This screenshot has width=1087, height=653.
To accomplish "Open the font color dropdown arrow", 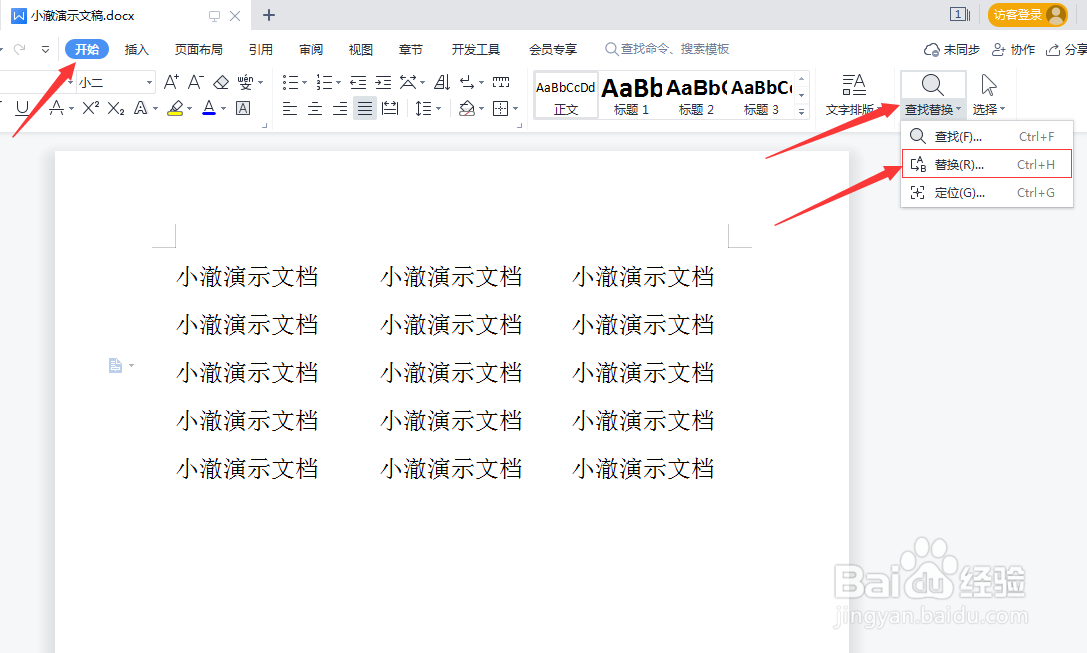I will tap(222, 107).
